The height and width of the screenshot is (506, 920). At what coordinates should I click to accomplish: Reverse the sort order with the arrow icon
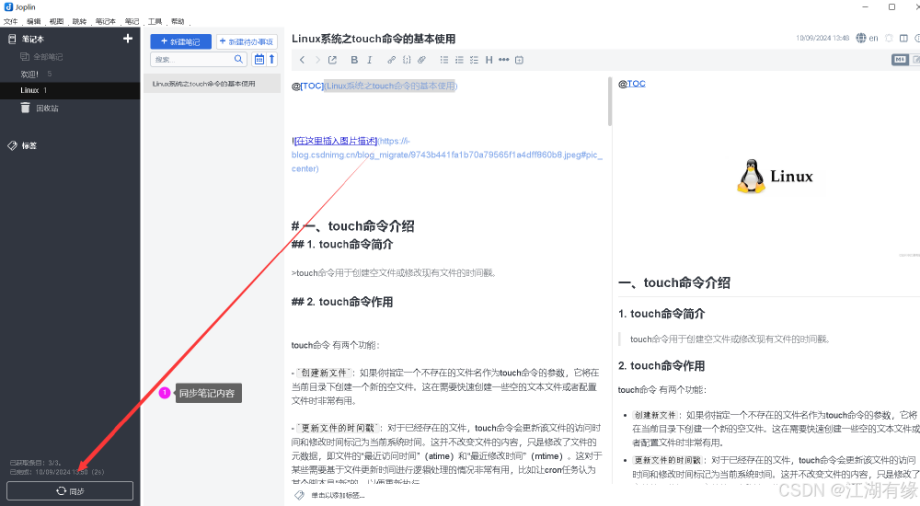pos(272,59)
